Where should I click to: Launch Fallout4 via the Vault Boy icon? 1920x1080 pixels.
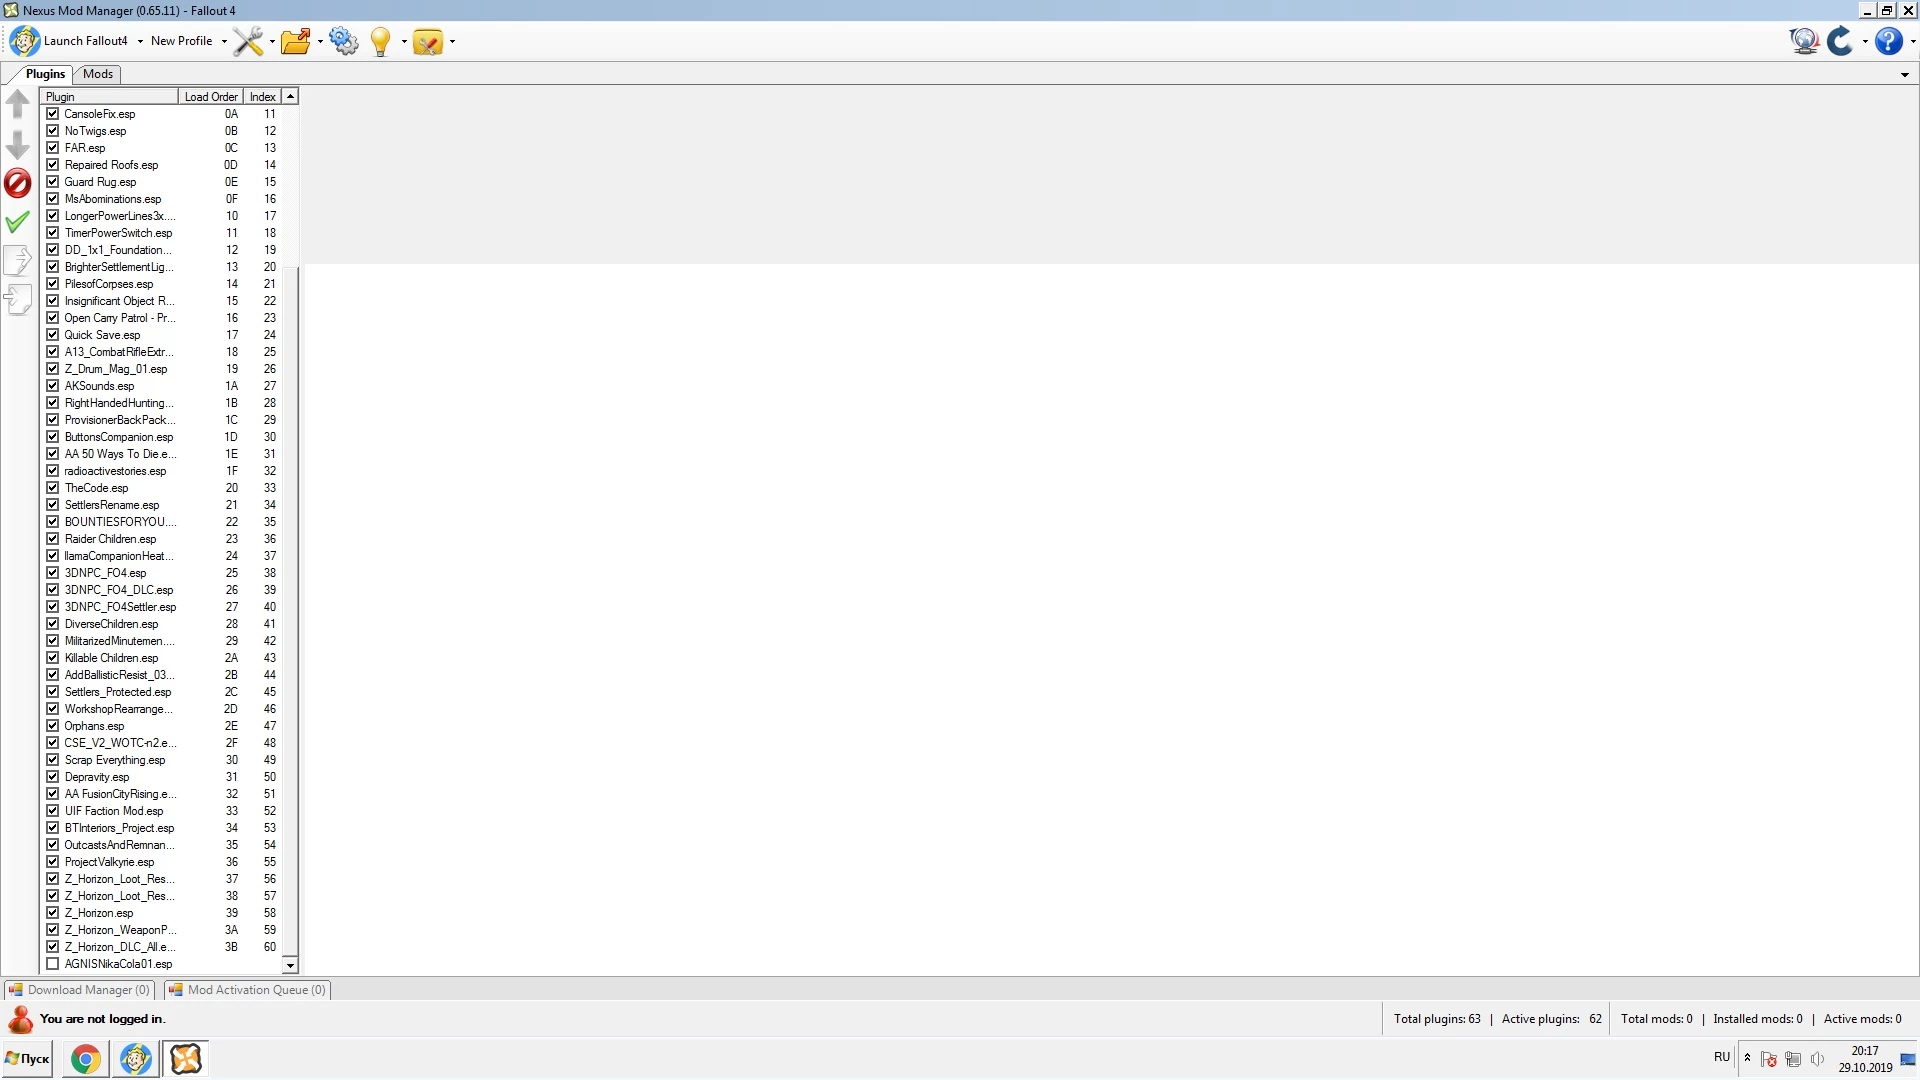[25, 41]
